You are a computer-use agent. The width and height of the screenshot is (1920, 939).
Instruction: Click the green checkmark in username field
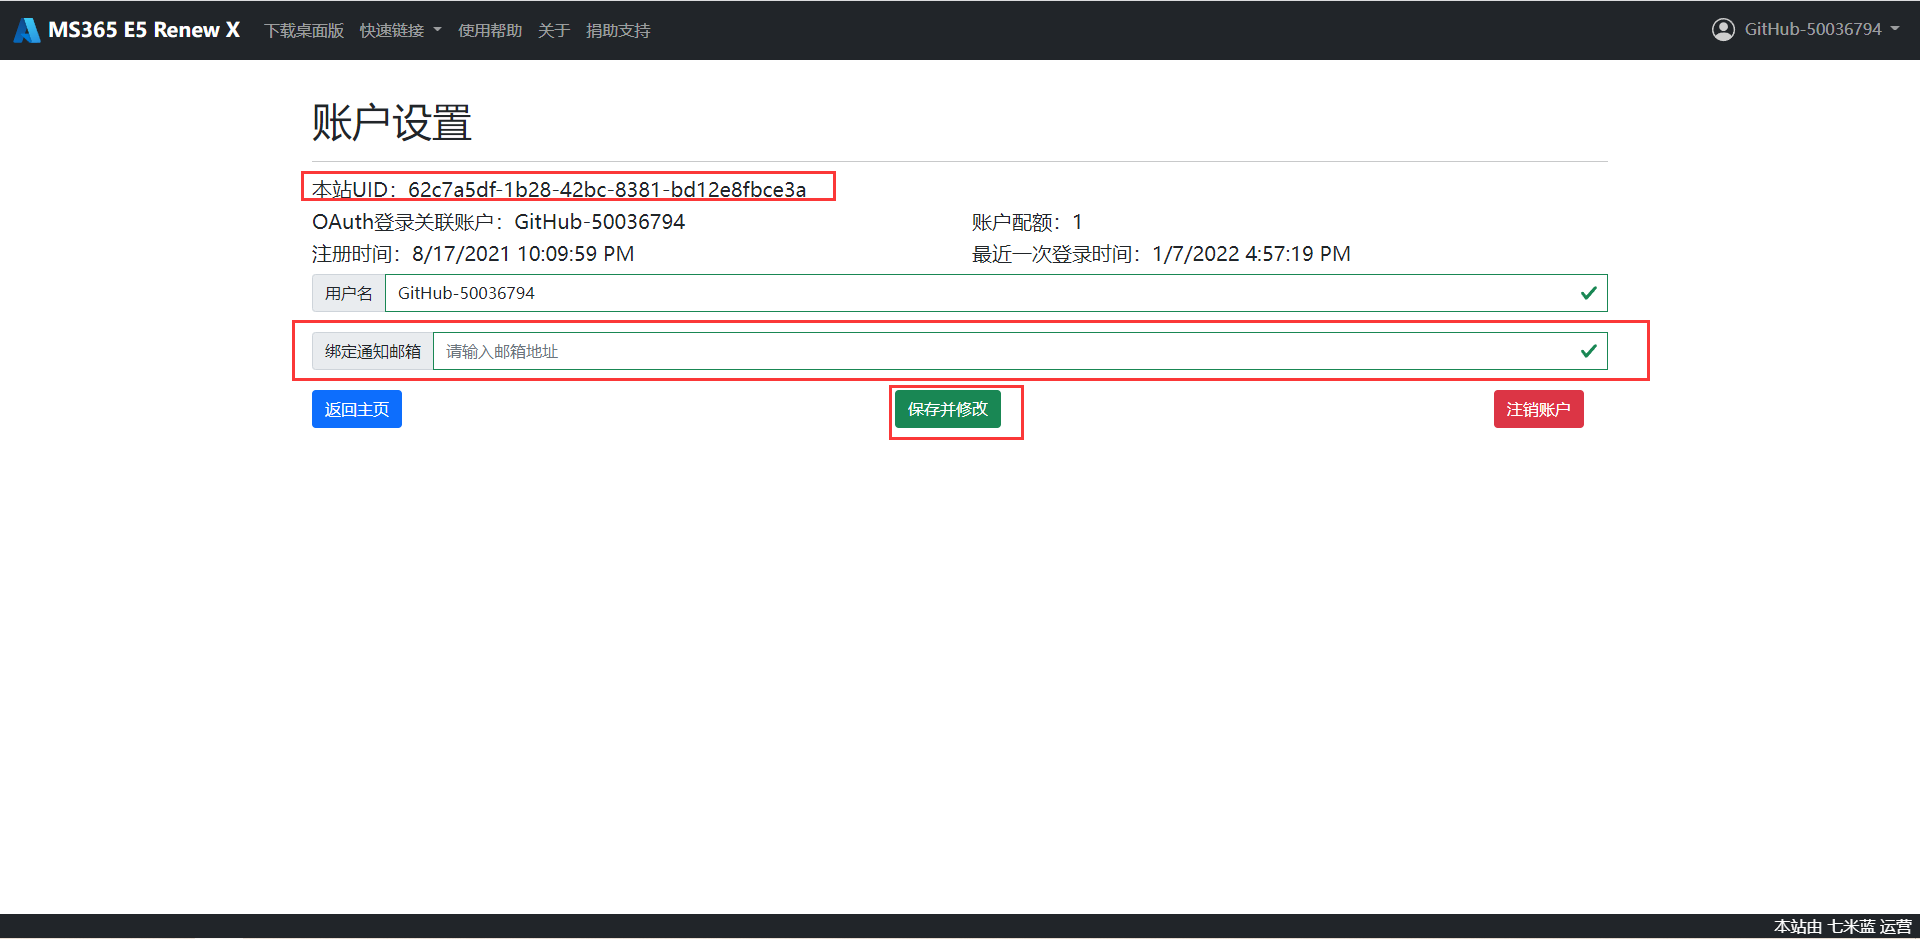1588,293
